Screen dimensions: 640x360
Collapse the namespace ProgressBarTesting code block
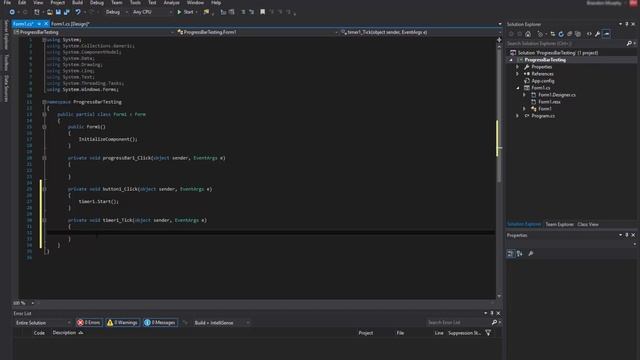(x=44, y=102)
